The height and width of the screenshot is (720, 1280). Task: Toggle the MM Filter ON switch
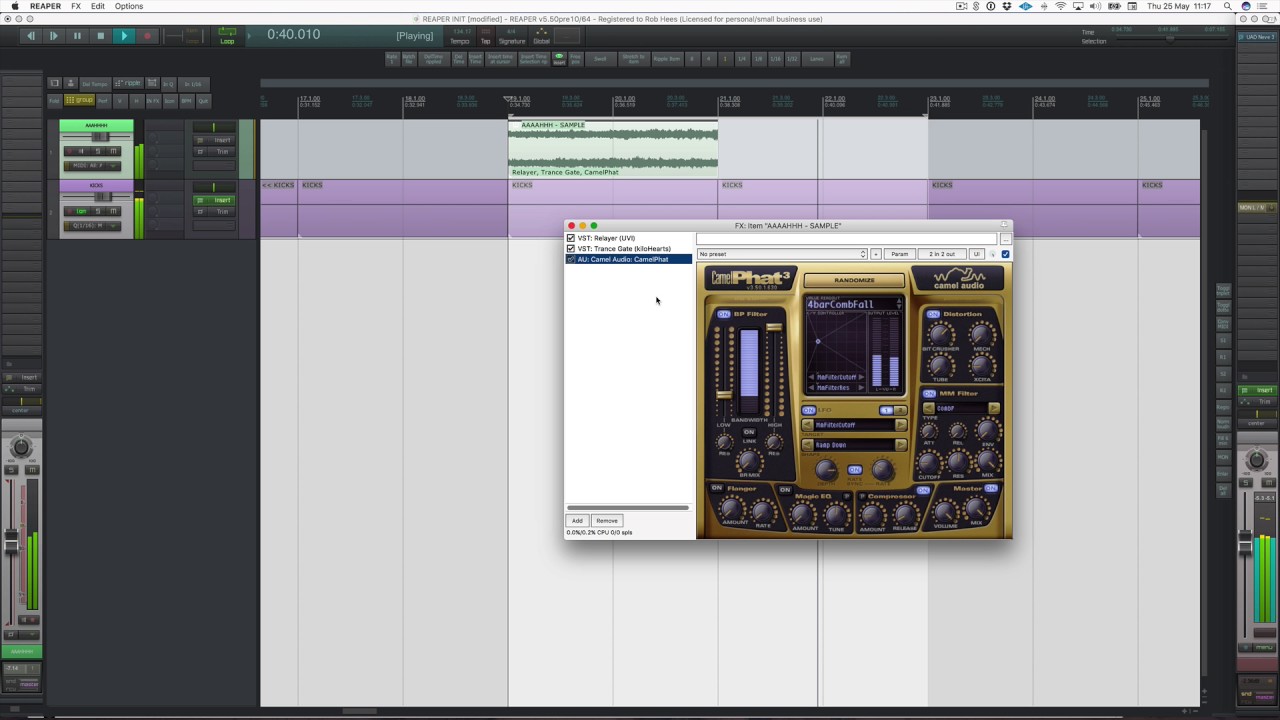929,394
